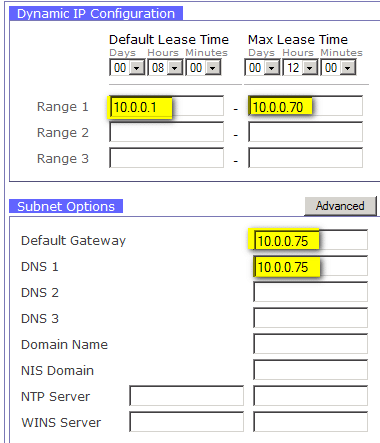380x443 pixels.
Task: Click the Default Gateway field
Action: 310,240
